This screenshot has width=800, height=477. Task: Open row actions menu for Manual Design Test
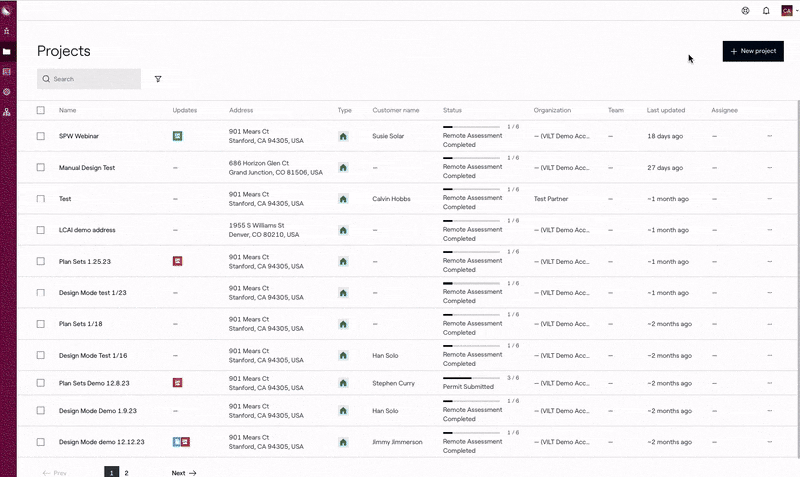(x=769, y=167)
